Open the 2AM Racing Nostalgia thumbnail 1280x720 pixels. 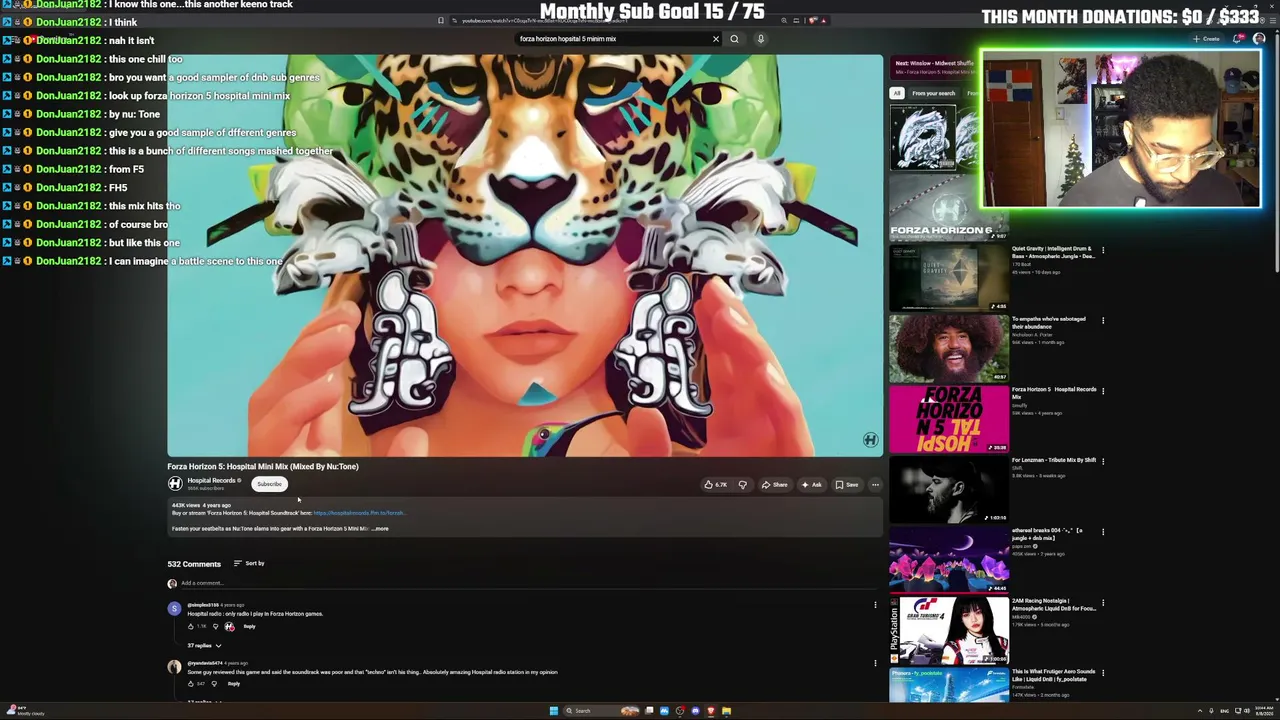pos(949,631)
